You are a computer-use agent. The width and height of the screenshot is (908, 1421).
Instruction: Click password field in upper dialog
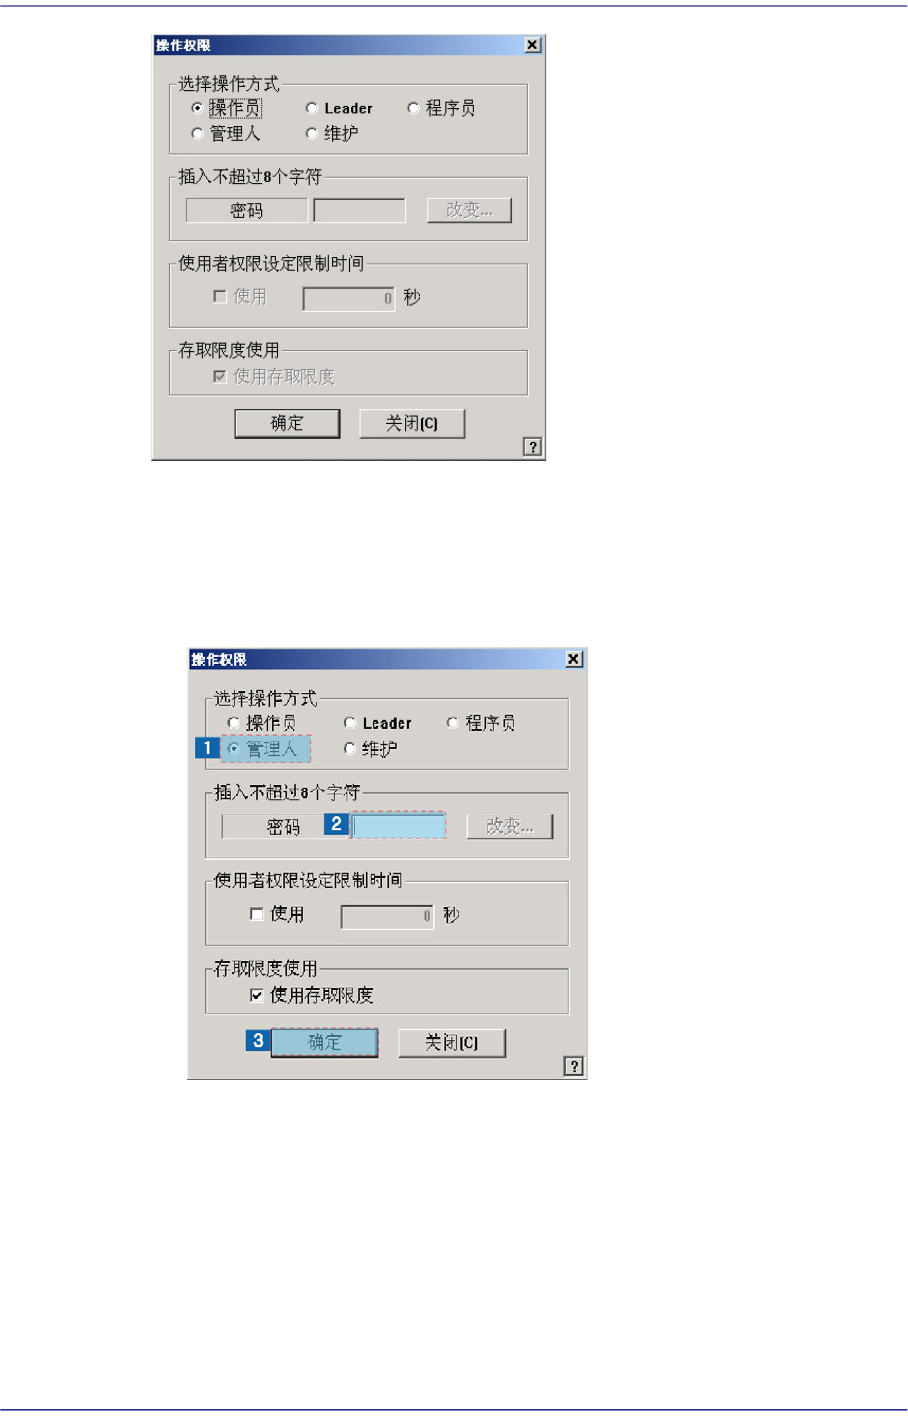click(360, 210)
